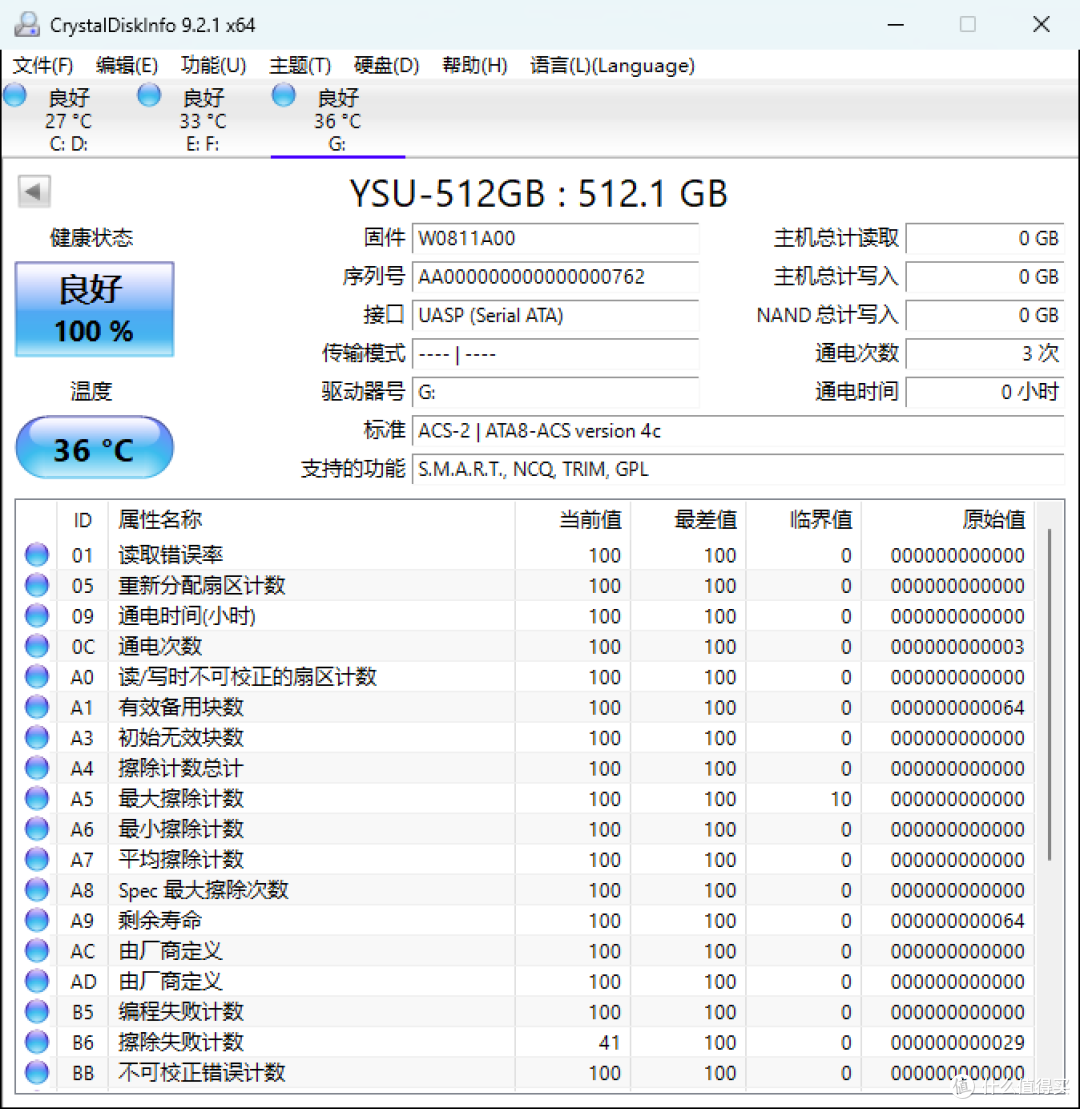Open the 功能(U) menu
The height and width of the screenshot is (1109, 1080).
pyautogui.click(x=213, y=66)
